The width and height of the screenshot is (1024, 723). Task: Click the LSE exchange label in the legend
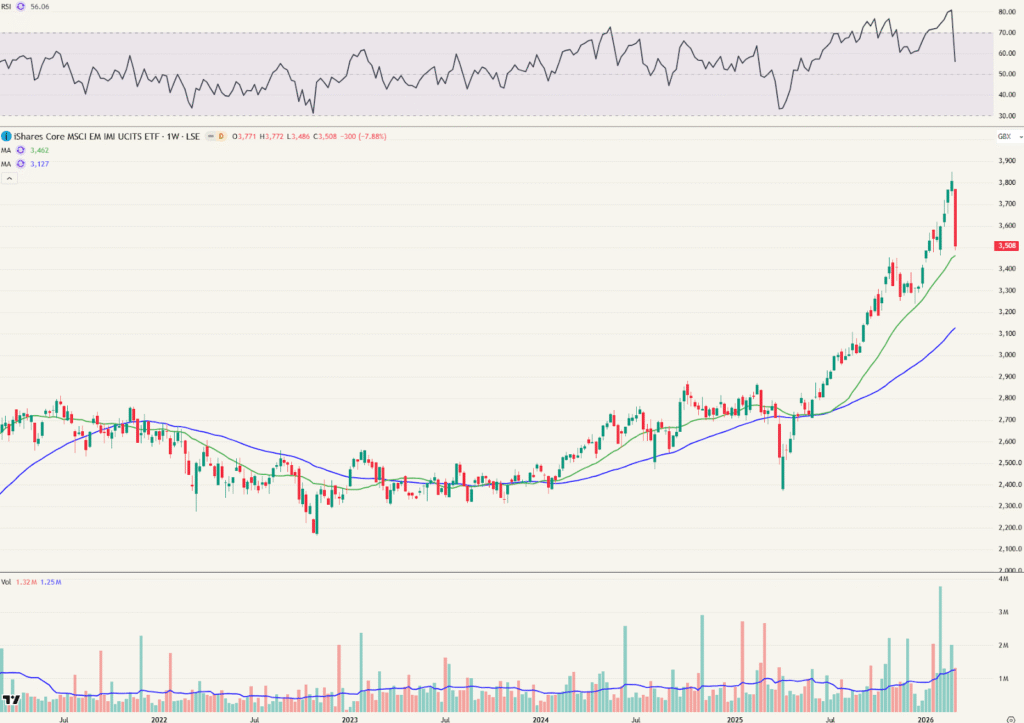click(194, 136)
